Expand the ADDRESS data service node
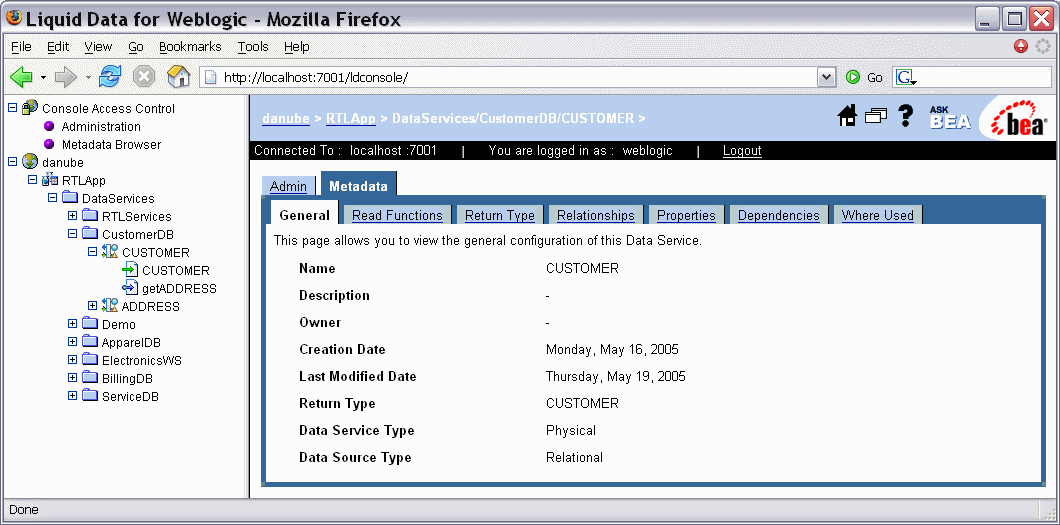 click(93, 306)
